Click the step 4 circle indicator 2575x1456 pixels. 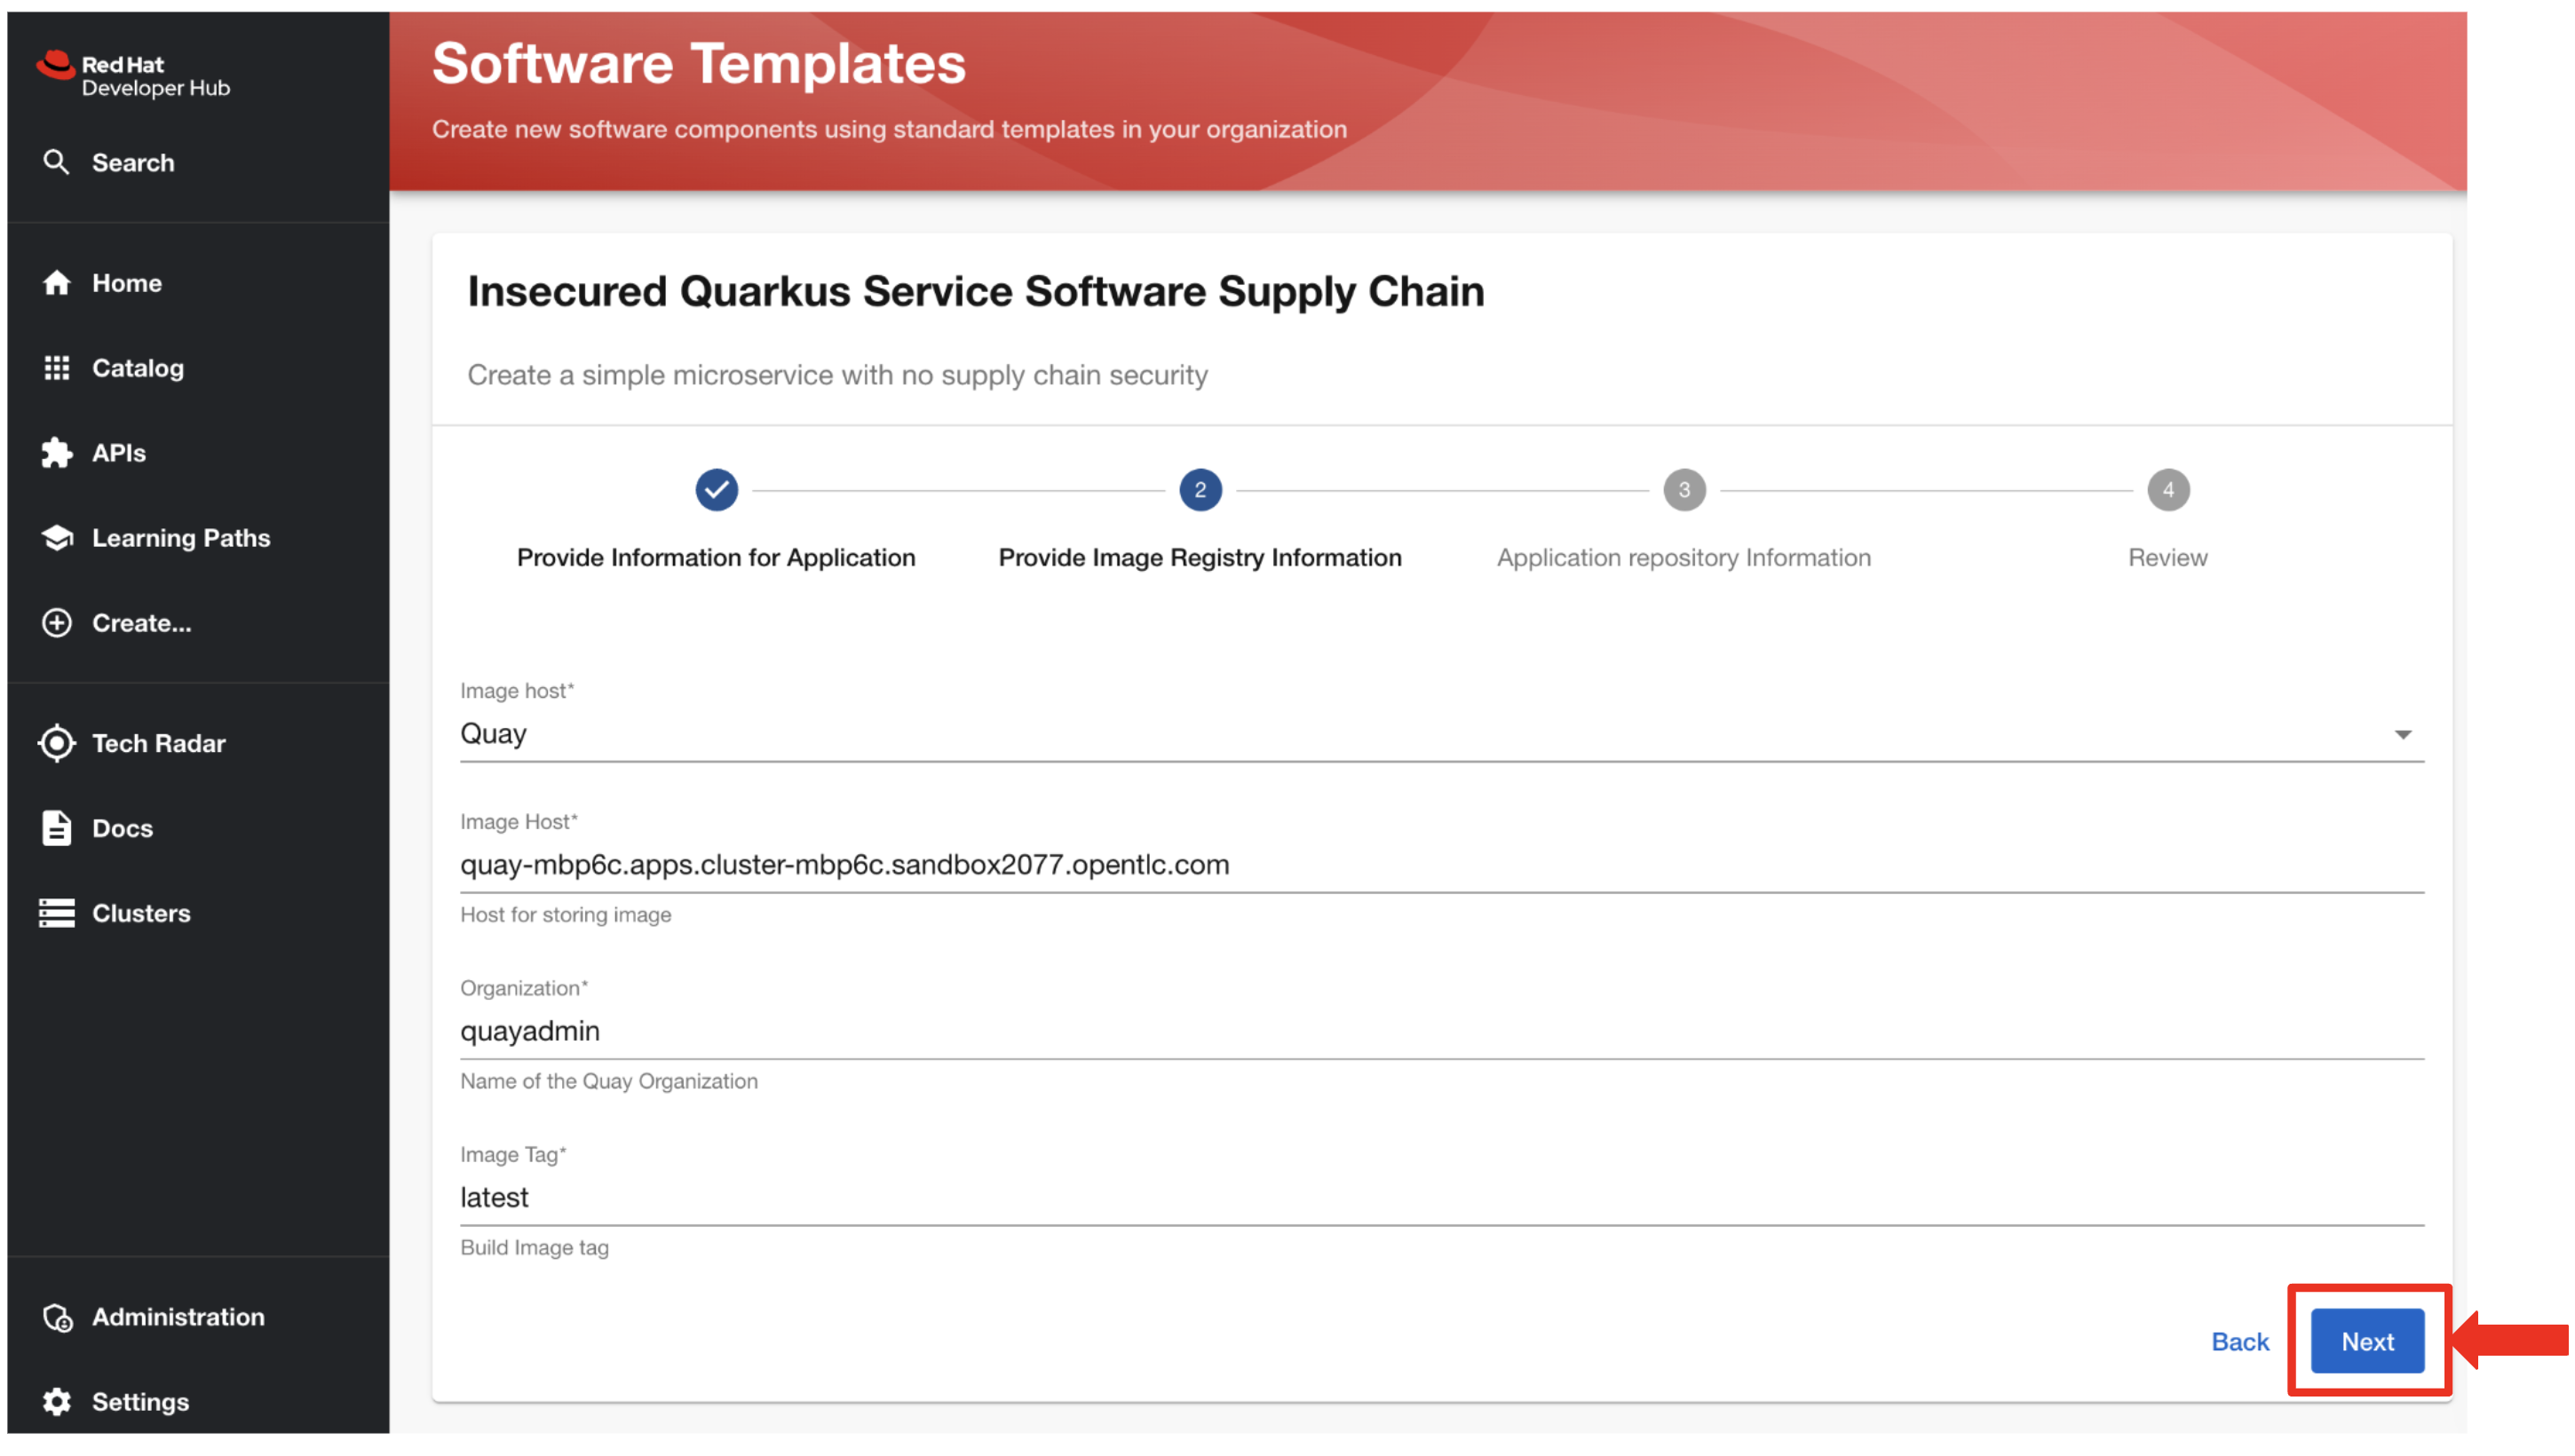(x=2168, y=490)
